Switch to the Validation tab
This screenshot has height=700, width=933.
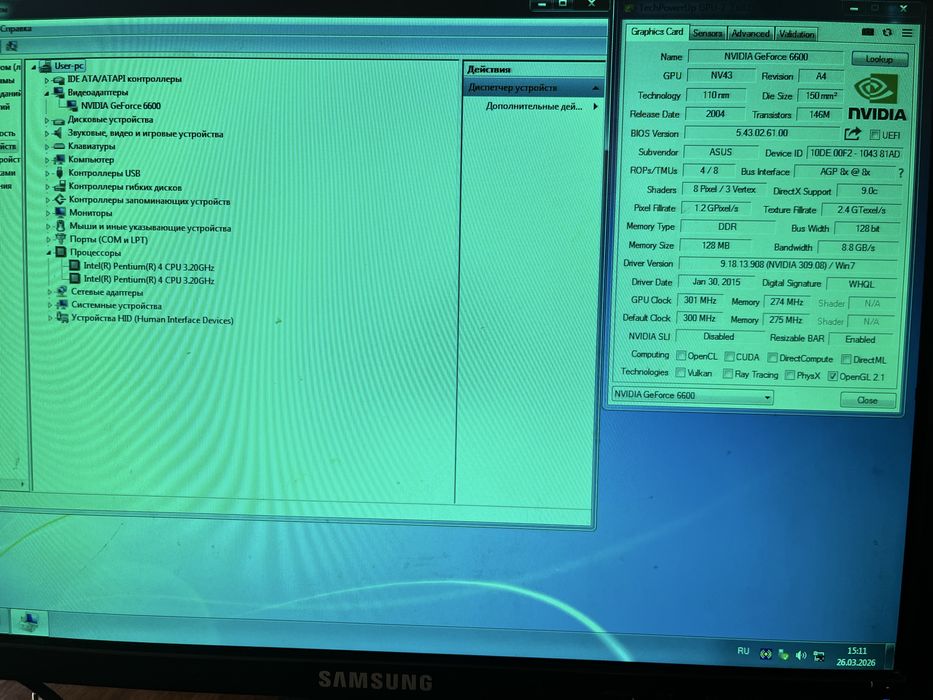click(796, 35)
